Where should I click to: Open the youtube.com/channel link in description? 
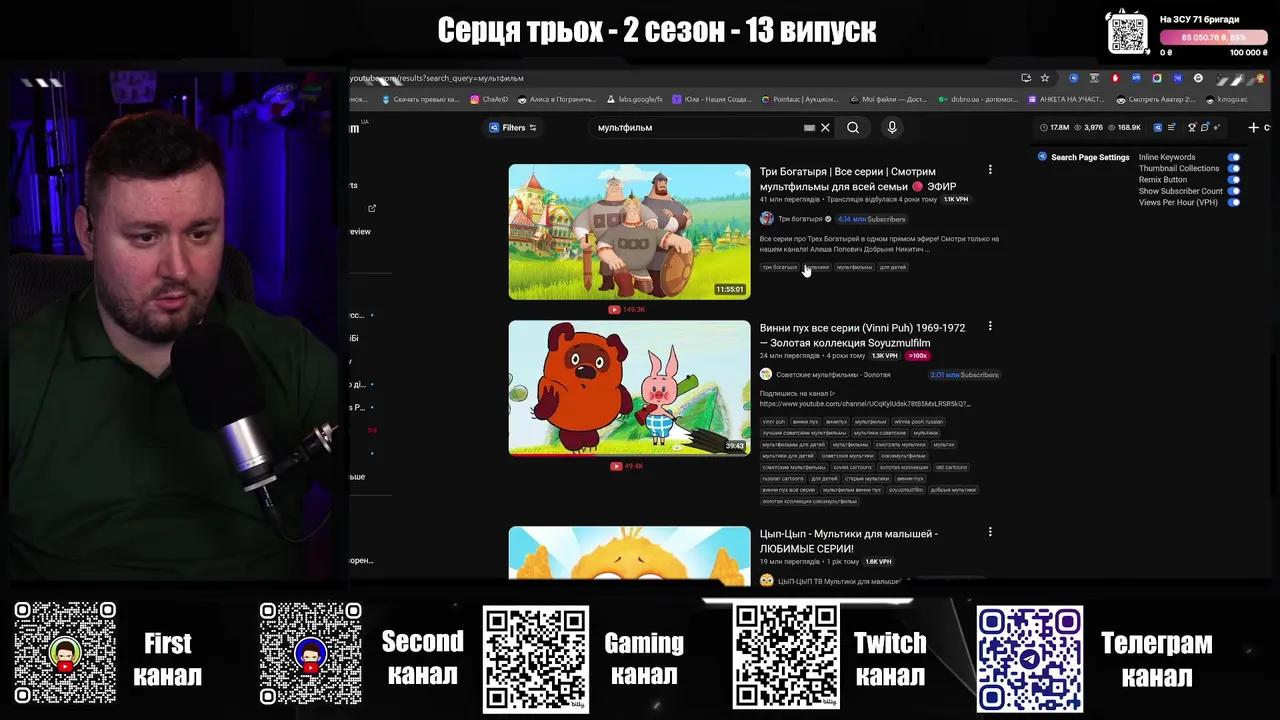865,404
